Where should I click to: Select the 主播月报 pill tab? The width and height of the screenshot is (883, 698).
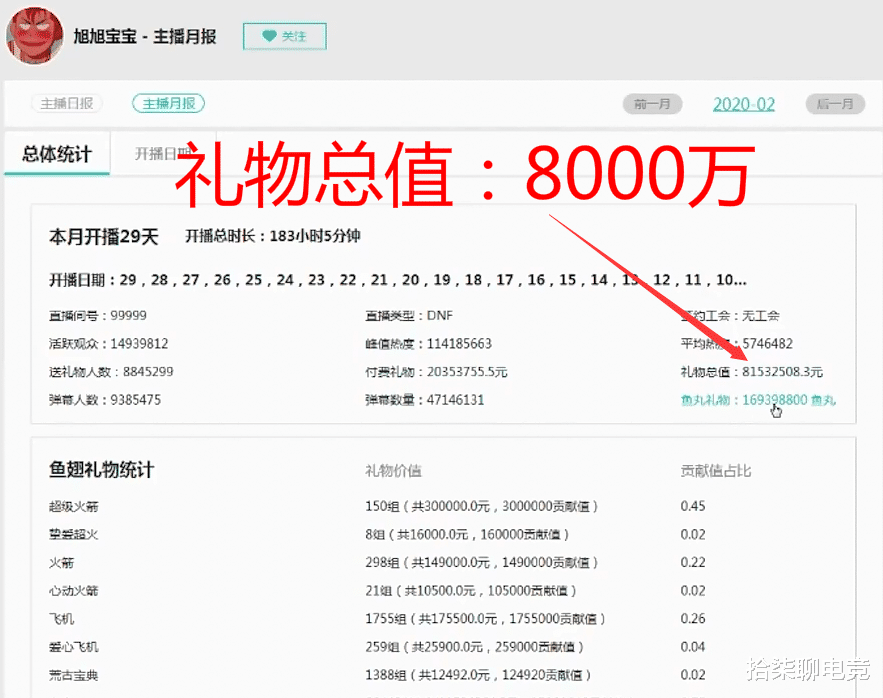168,103
